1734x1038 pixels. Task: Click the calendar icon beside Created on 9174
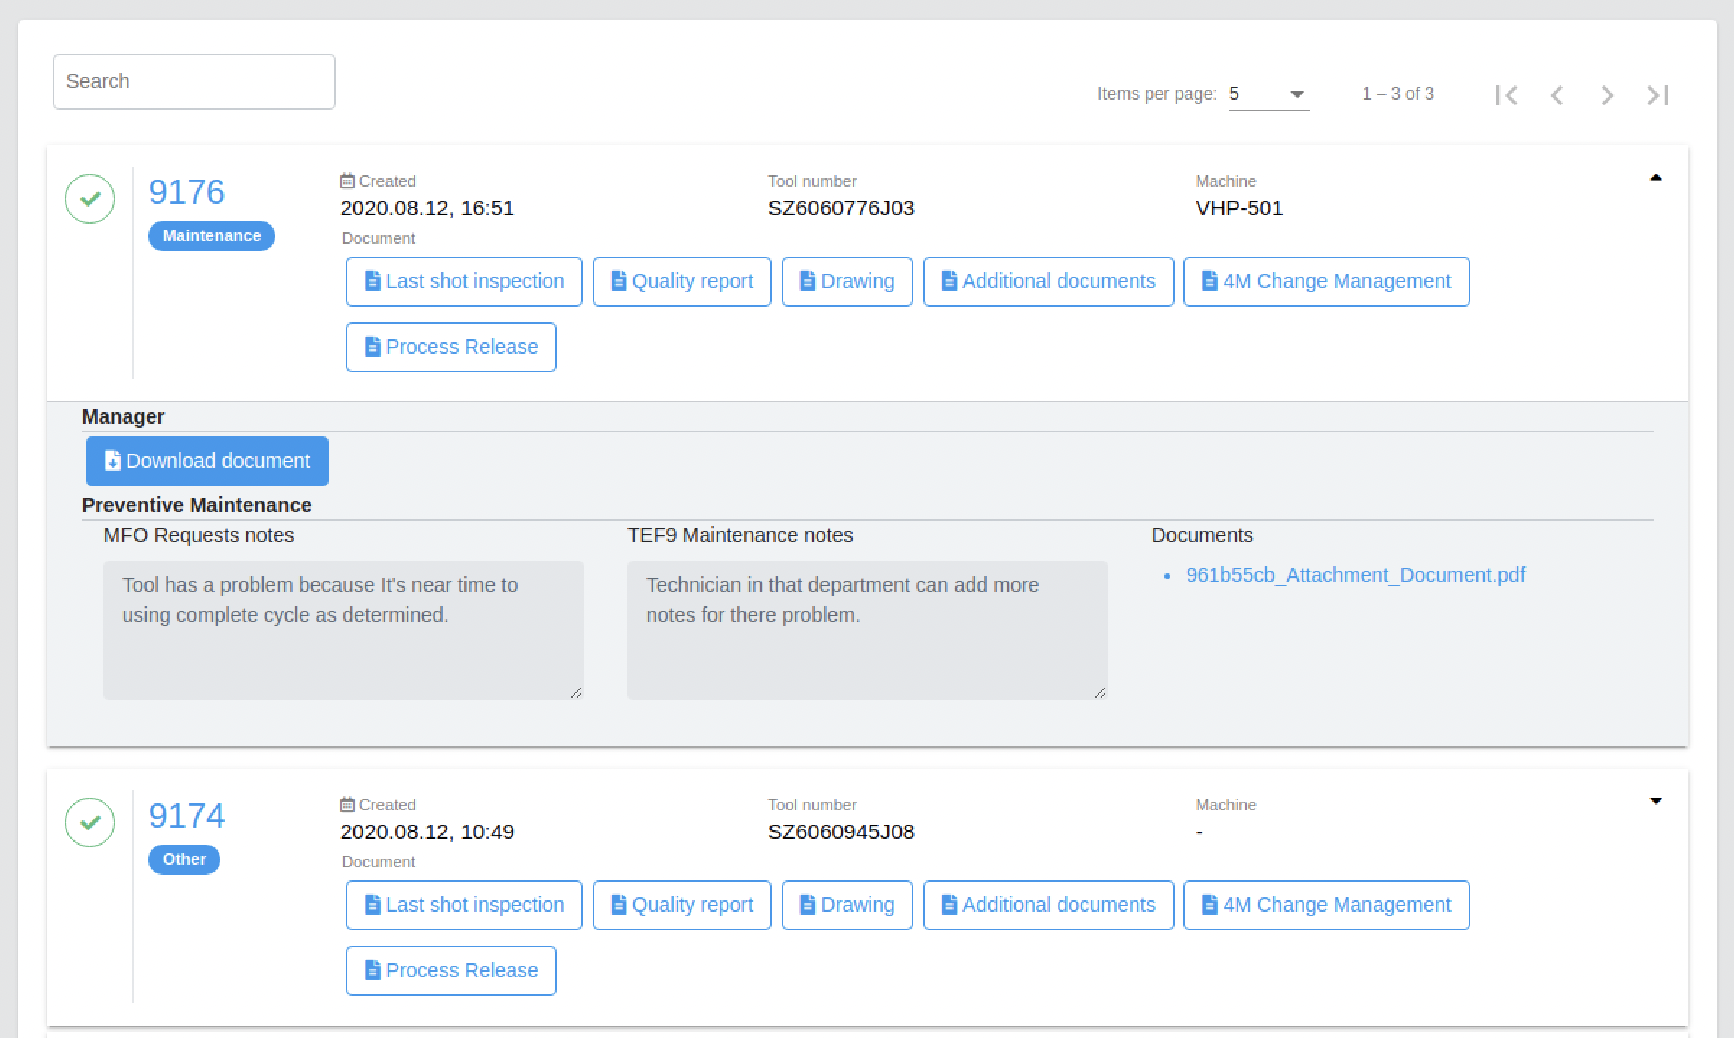point(348,804)
